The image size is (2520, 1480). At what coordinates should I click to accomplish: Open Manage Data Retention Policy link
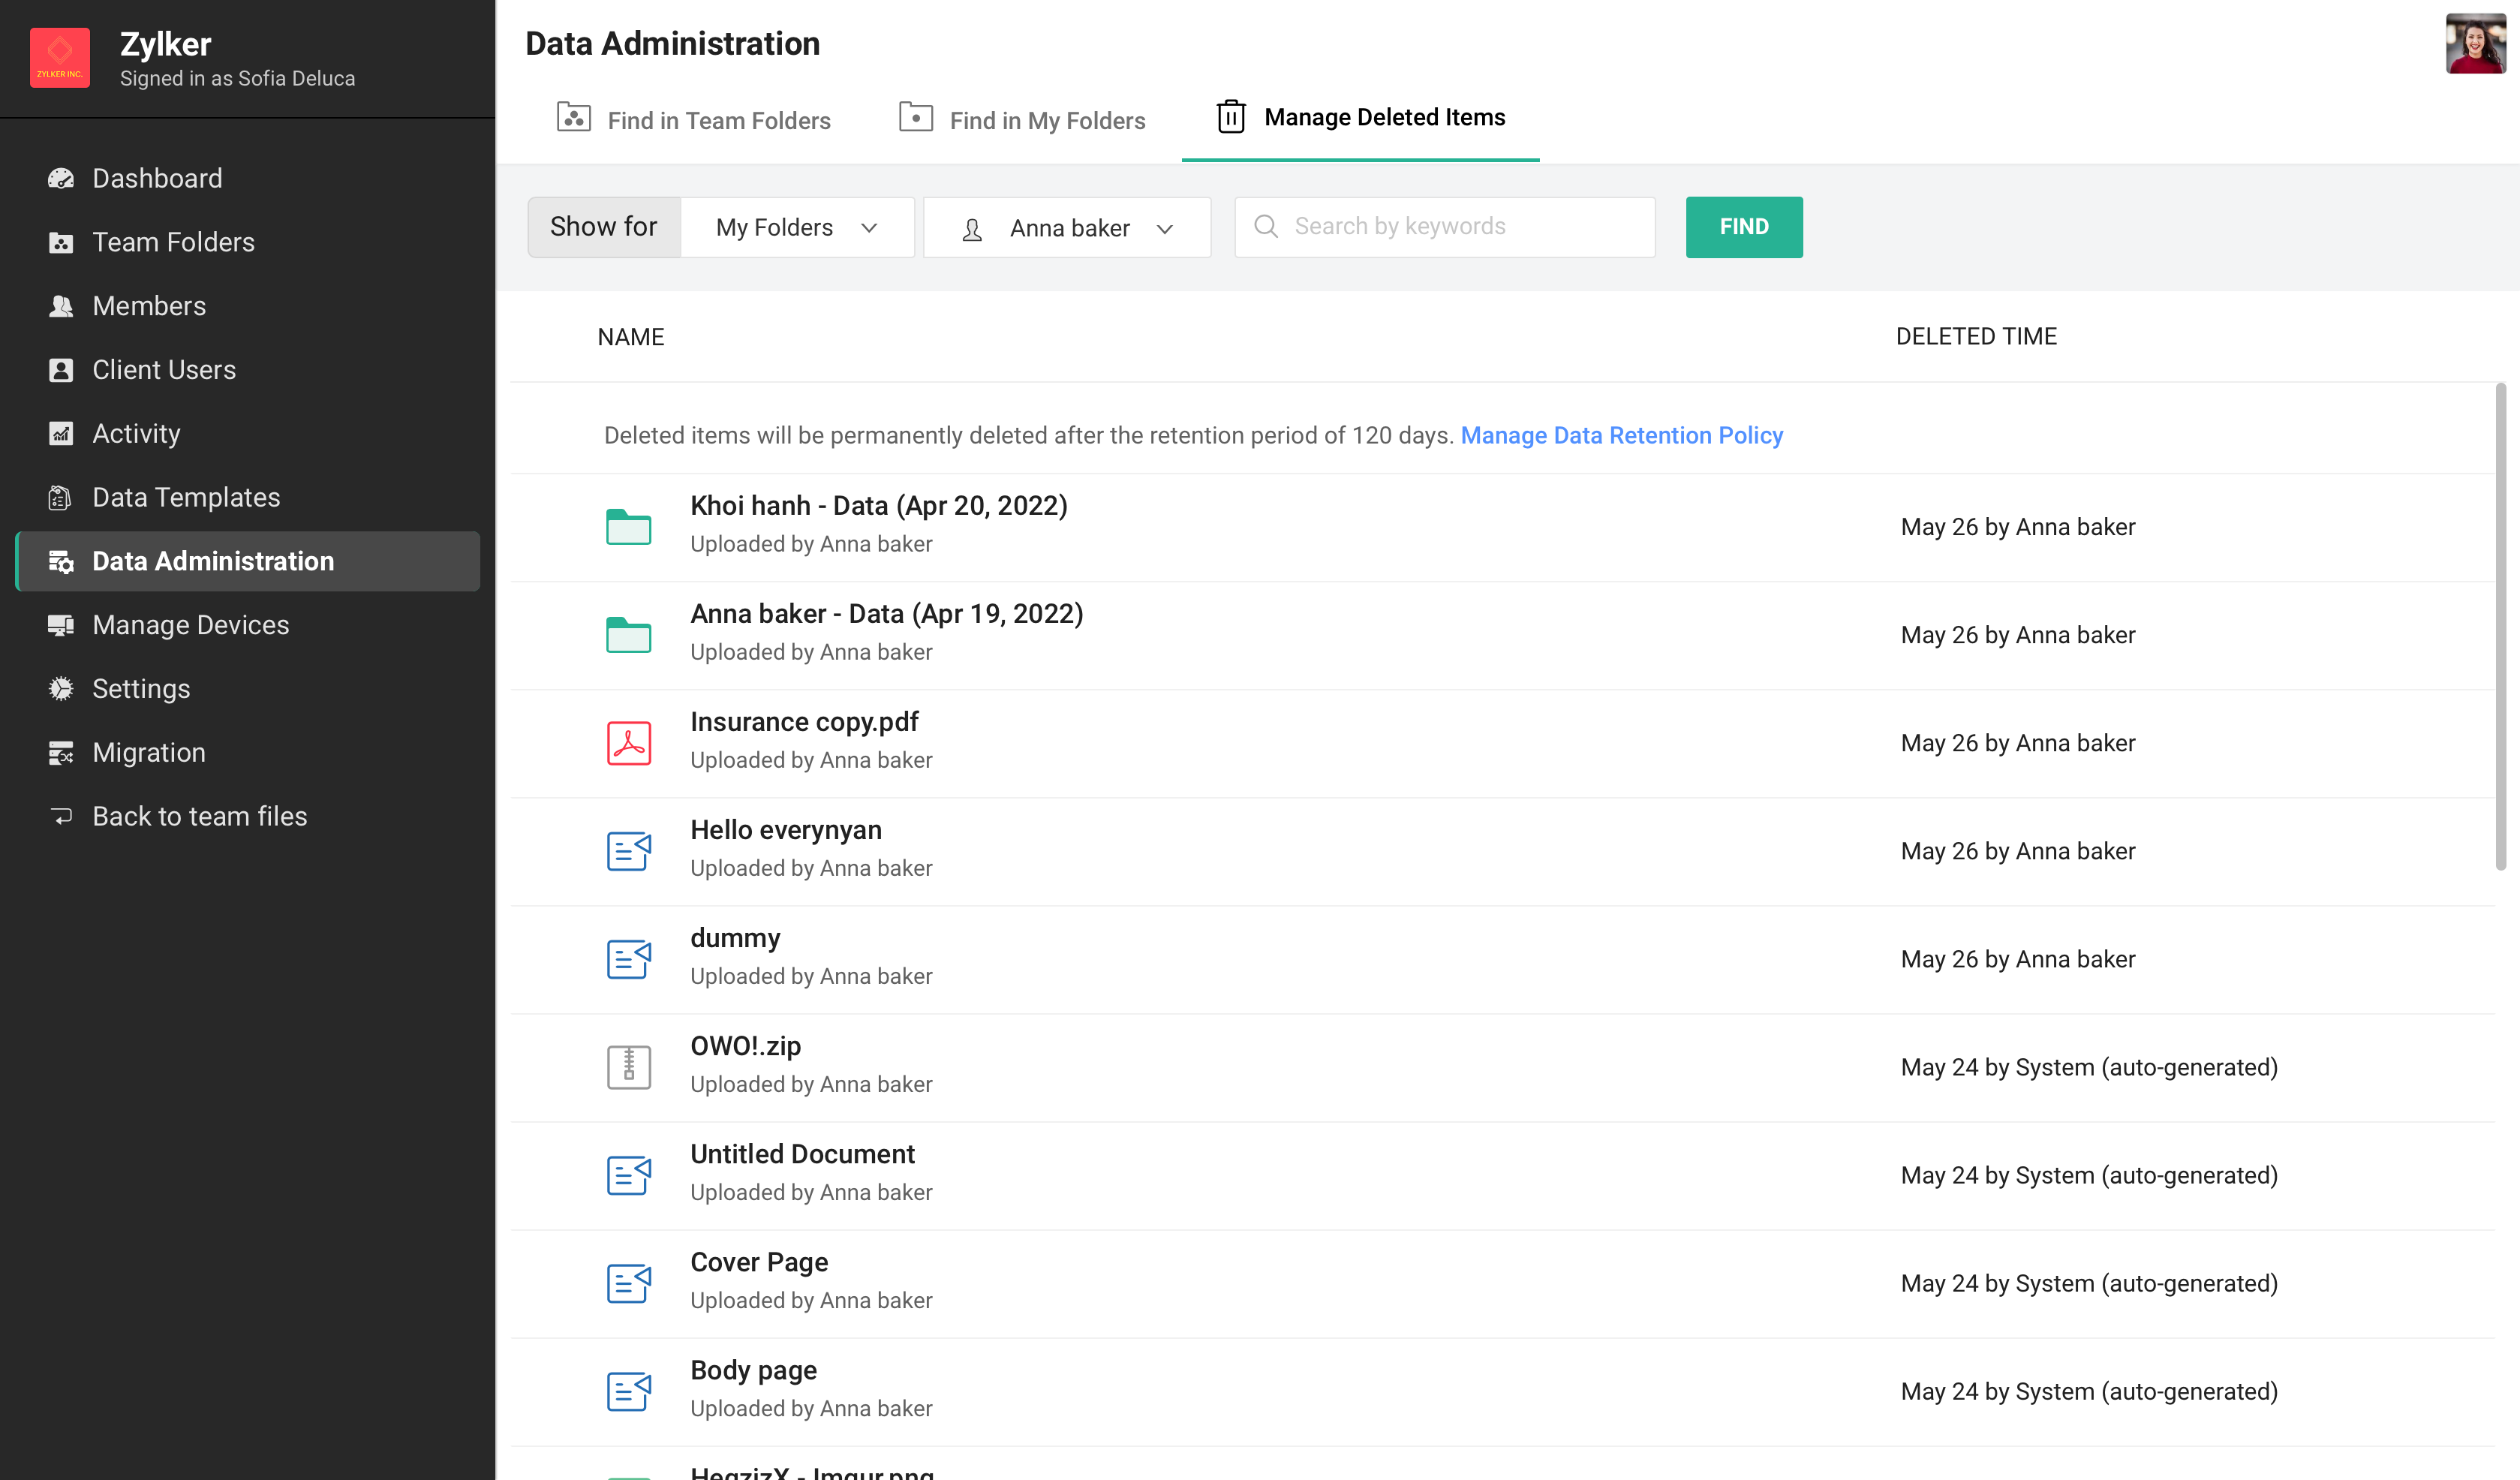pos(1621,435)
